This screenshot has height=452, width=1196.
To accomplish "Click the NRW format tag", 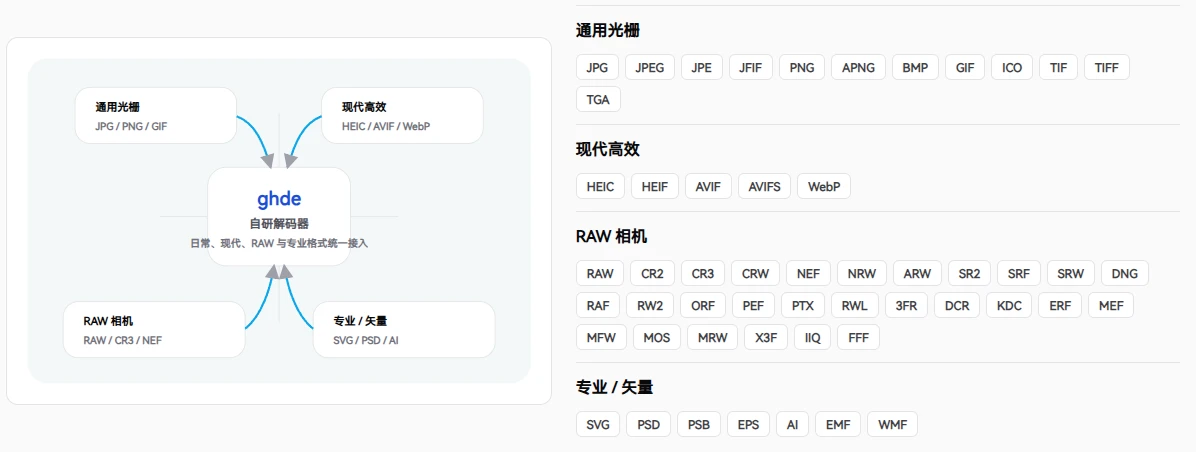I will pos(862,273).
